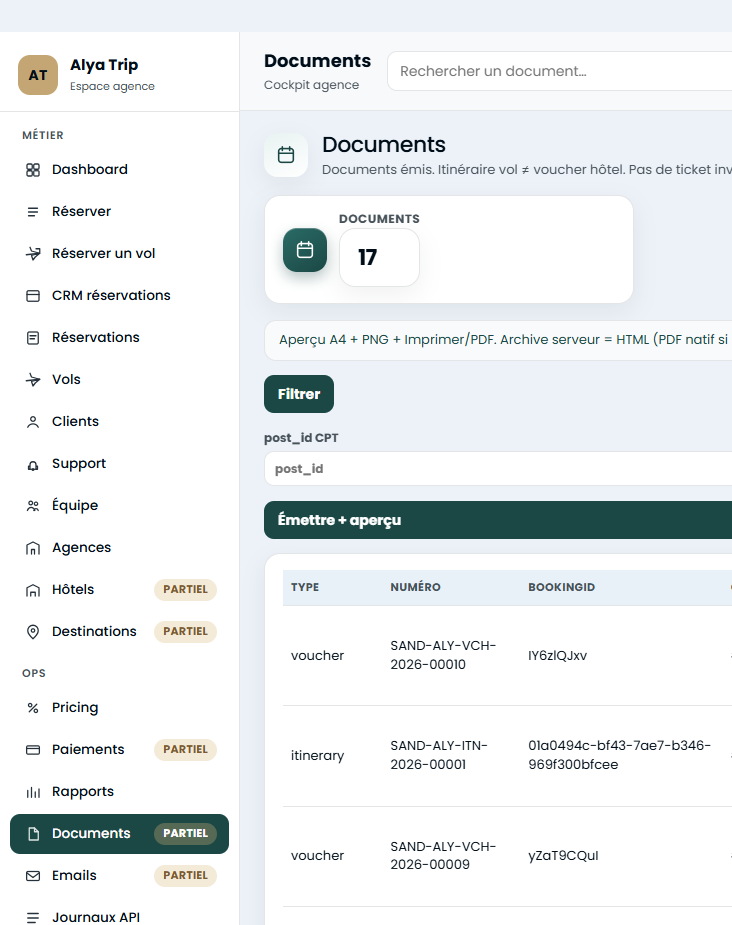This screenshot has height=925, width=732.
Task: Click the PARTIEL badge next to Emails
Action: pos(185,875)
